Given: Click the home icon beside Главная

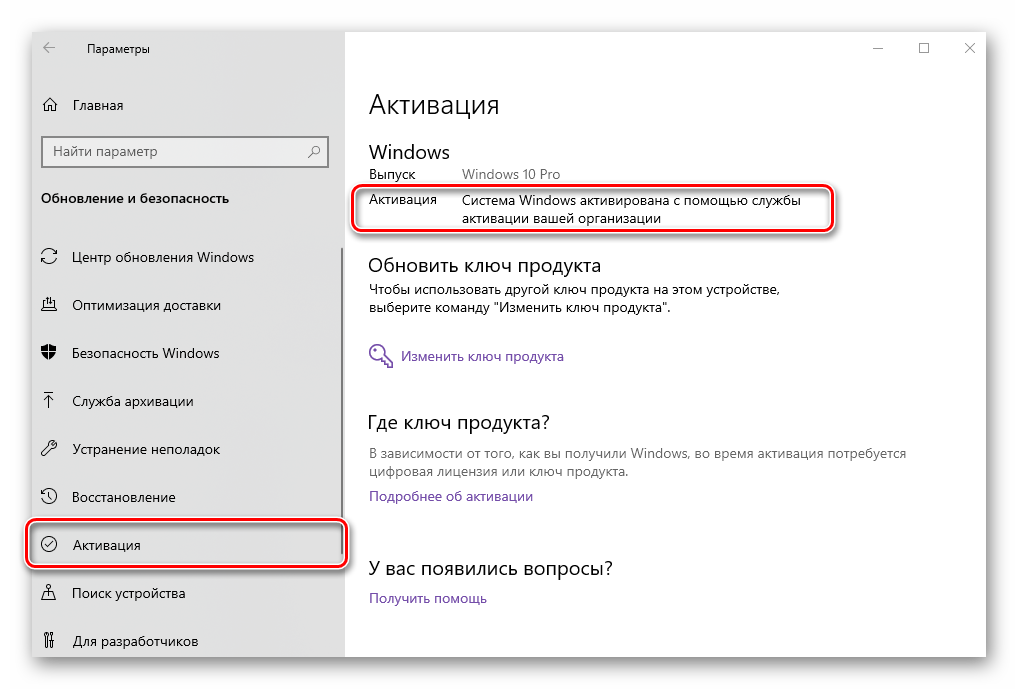Looking at the screenshot, I should coord(50,105).
